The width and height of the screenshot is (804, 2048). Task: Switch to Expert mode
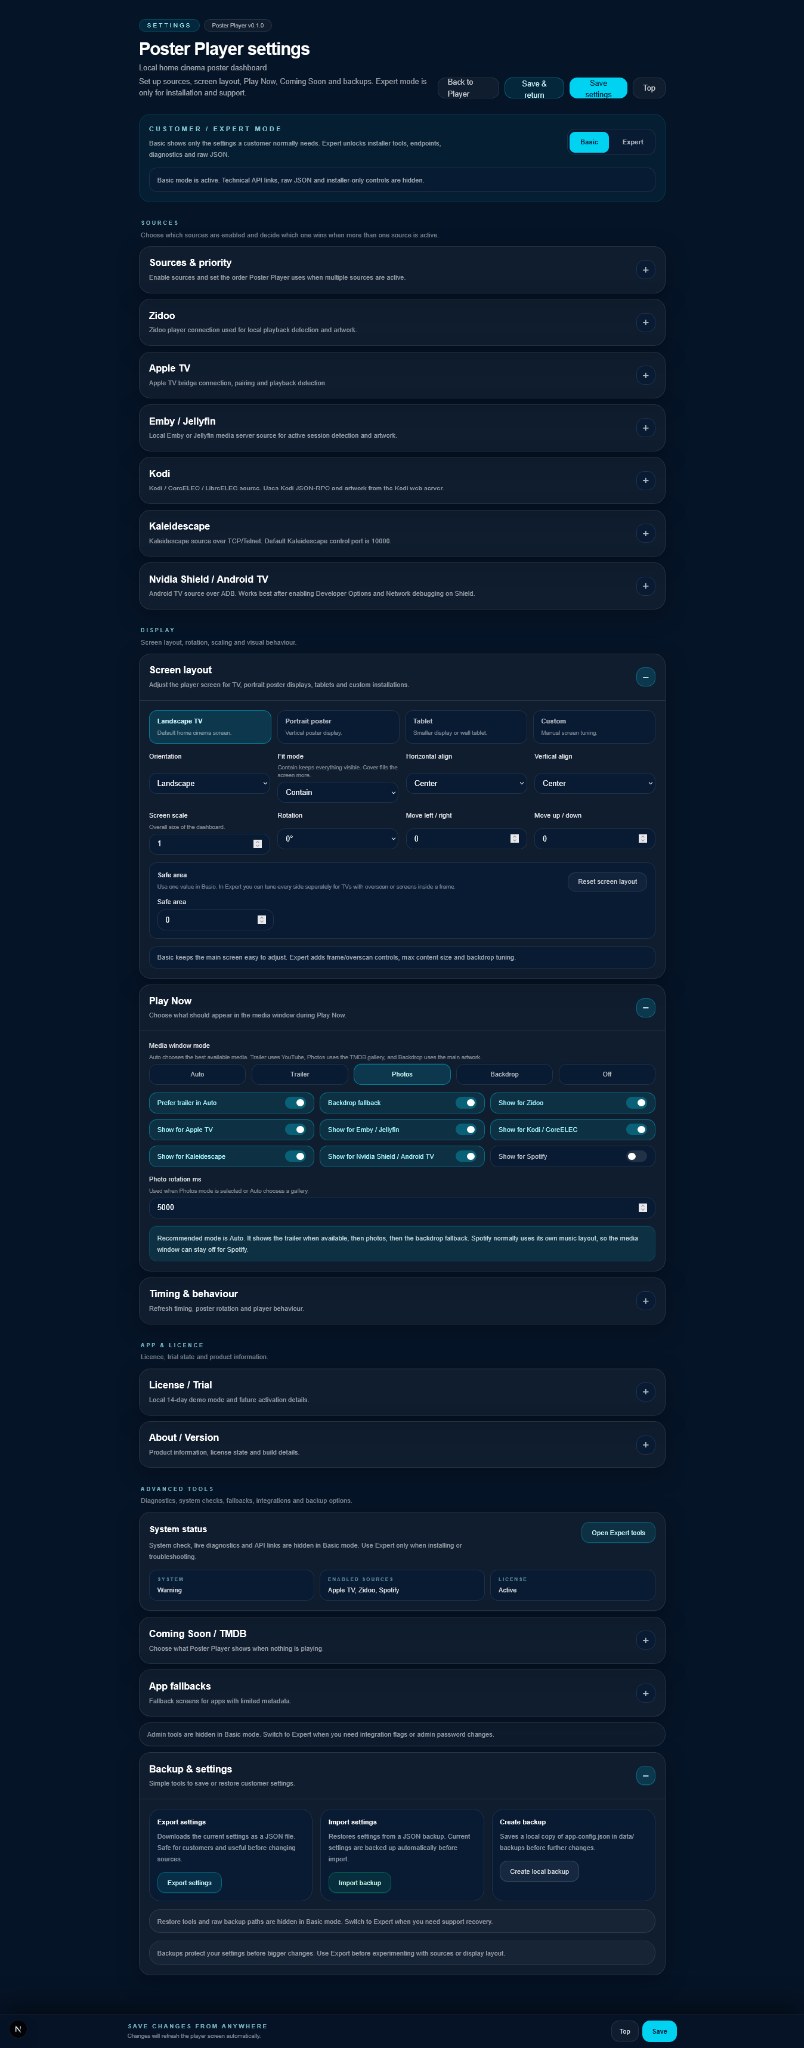point(633,142)
